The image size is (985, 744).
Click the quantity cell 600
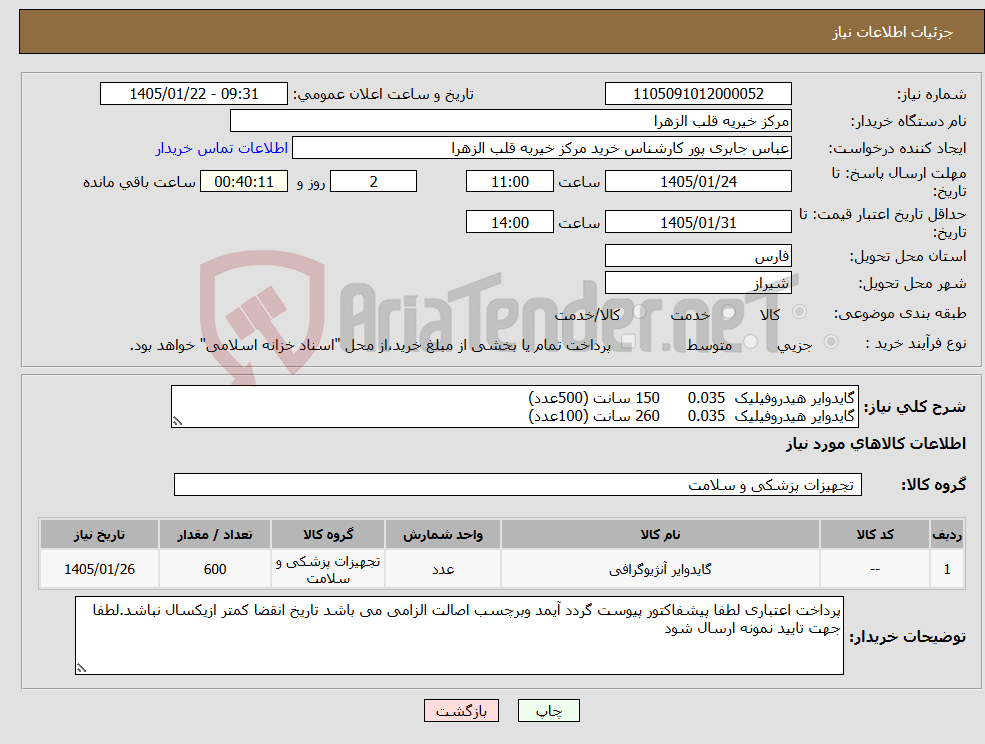pyautogui.click(x=215, y=569)
